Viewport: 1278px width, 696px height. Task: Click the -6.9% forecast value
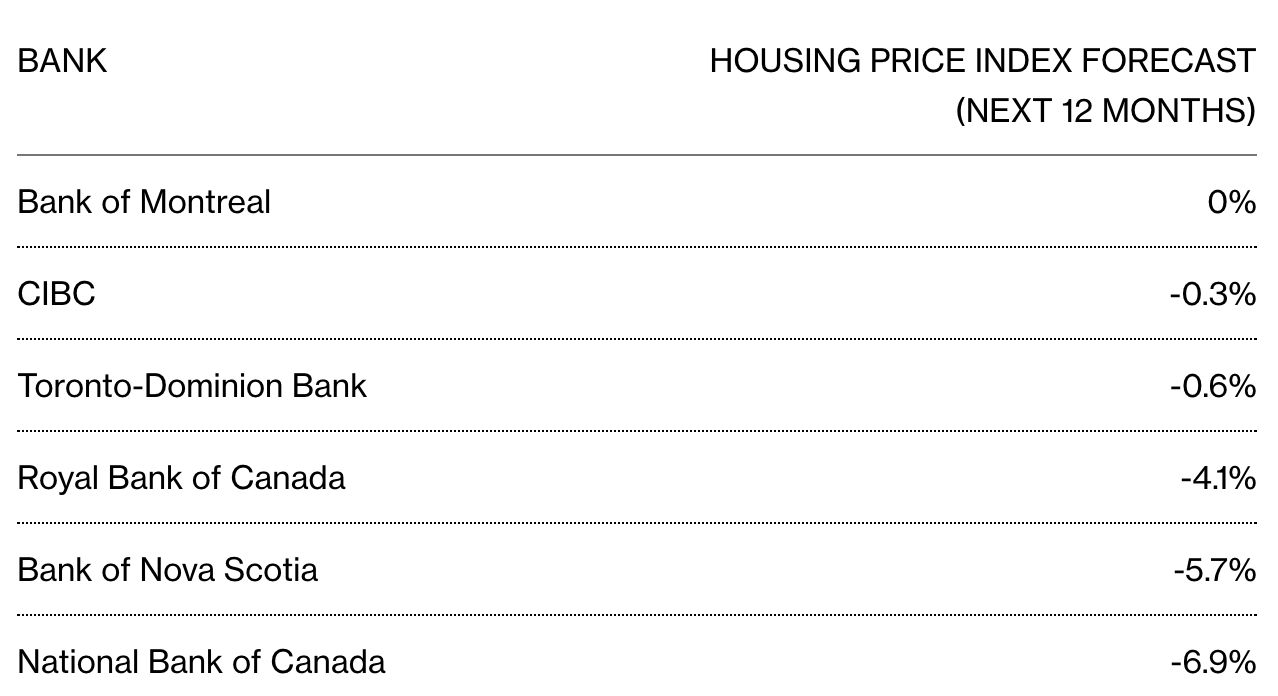(x=1212, y=662)
